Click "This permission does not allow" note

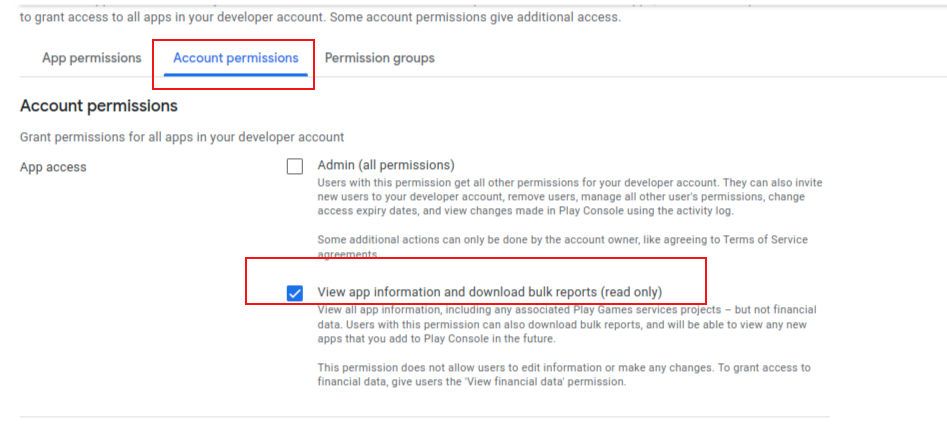pyautogui.click(x=564, y=374)
